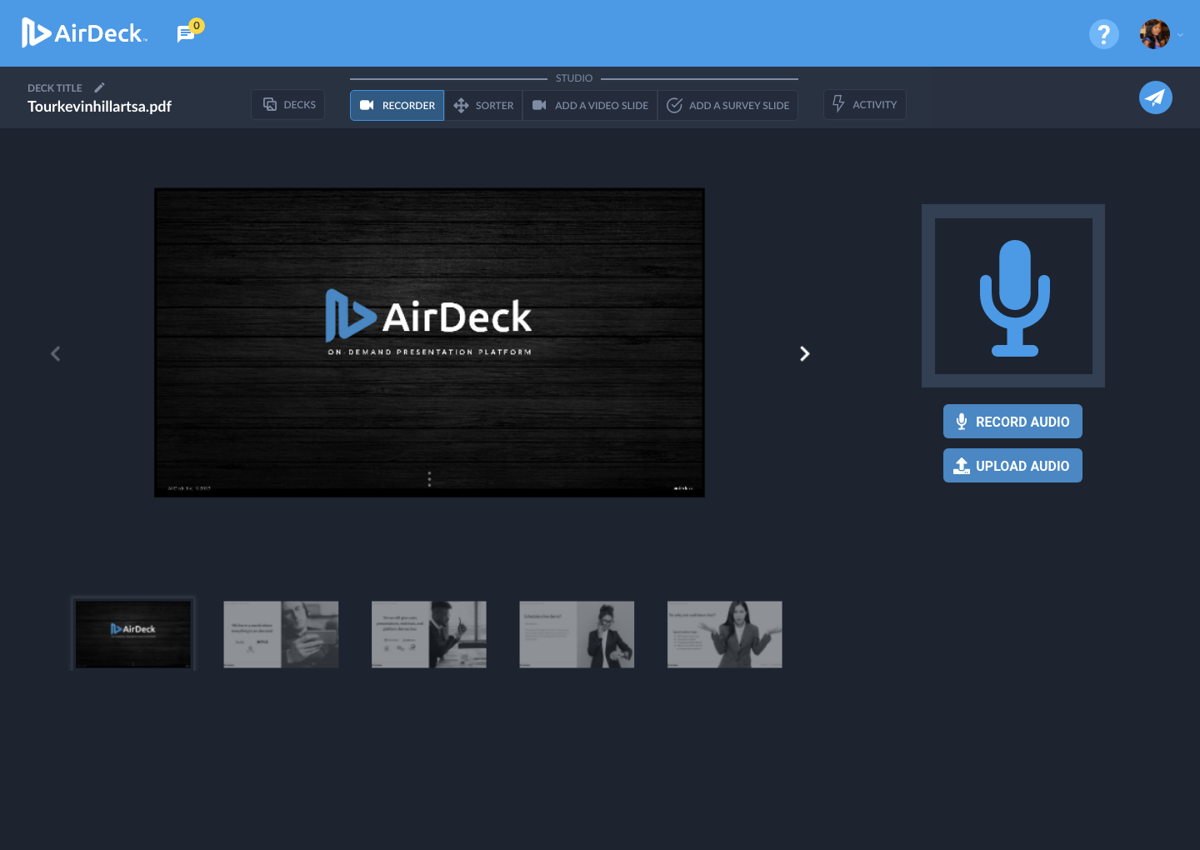This screenshot has height=850, width=1200.
Task: Switch to the RECORDER tab
Action: [x=396, y=104]
